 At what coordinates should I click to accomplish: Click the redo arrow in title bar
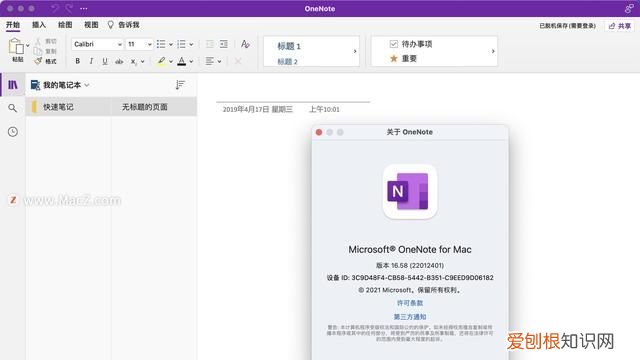point(69,8)
